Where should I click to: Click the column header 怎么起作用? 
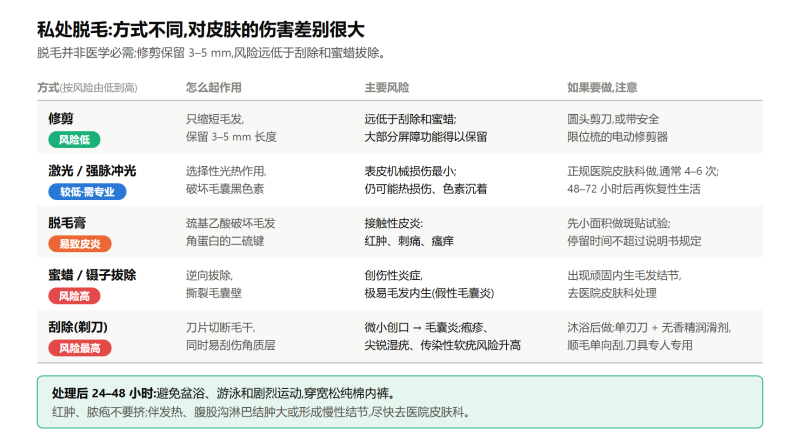click(214, 88)
